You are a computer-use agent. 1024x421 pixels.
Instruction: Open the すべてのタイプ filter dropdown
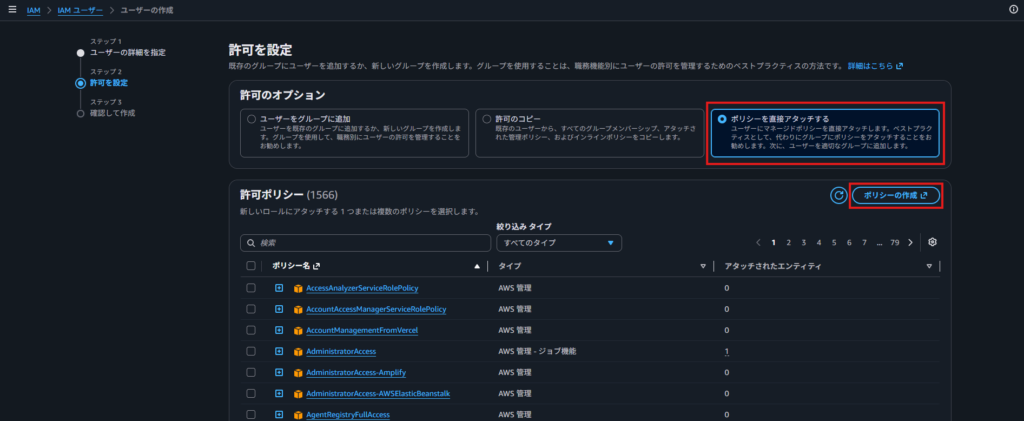tap(559, 243)
